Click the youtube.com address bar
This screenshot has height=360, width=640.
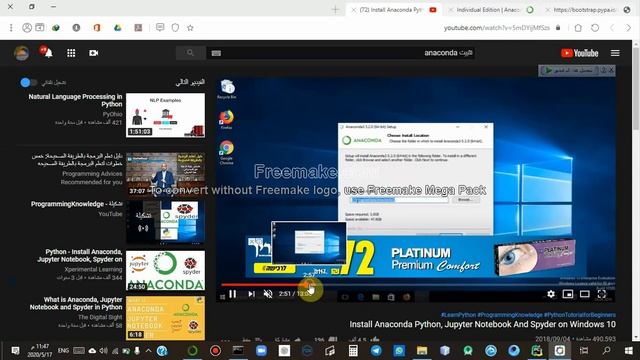click(x=496, y=28)
